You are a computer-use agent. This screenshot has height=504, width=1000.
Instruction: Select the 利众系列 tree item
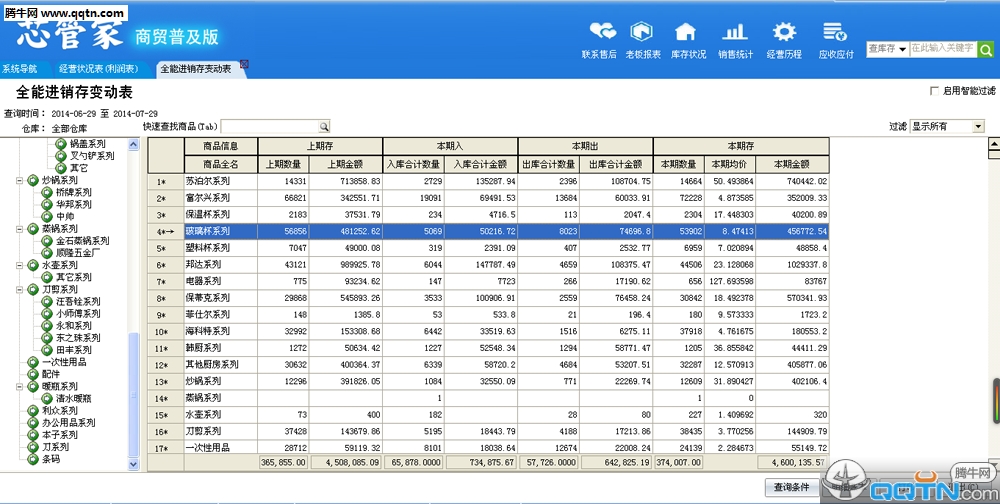60,410
